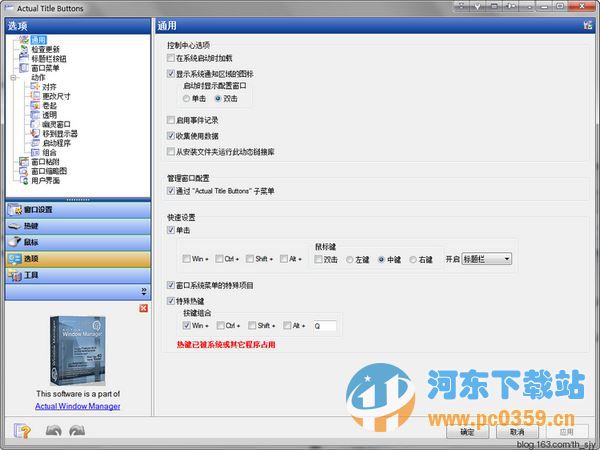Close the red X promo panel
This screenshot has width=600, height=450.
143,308
